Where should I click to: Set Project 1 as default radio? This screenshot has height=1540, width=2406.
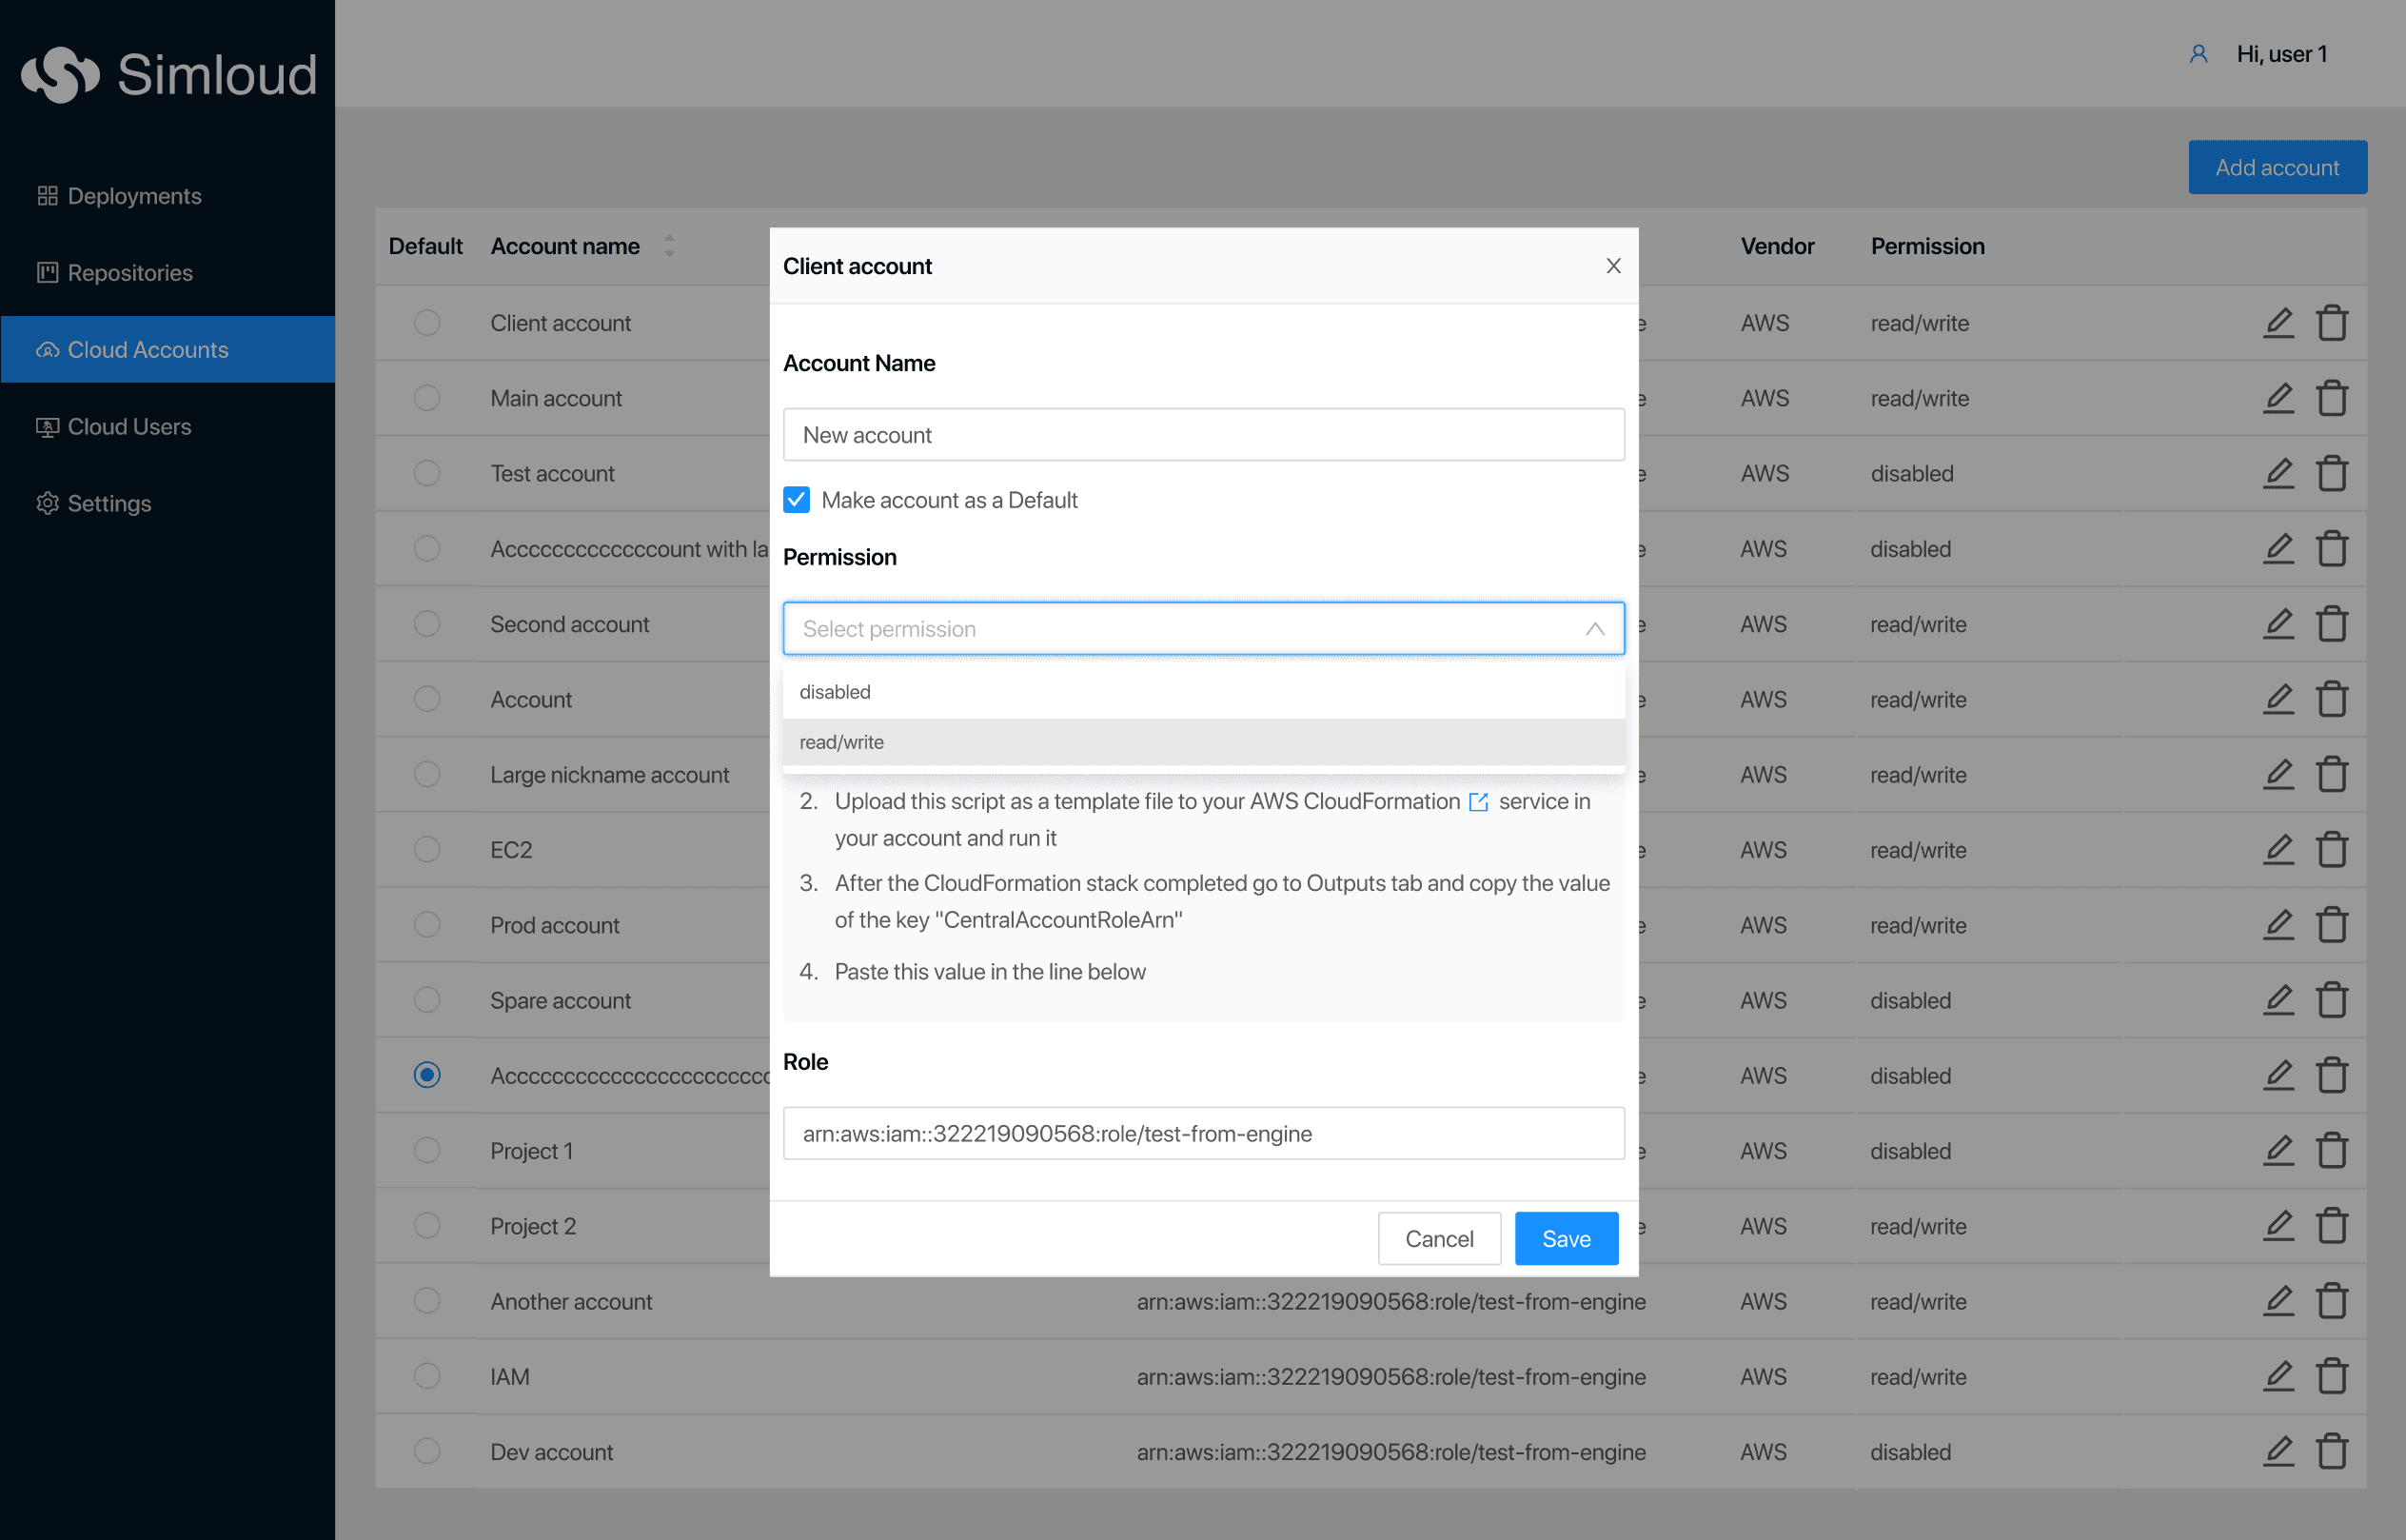(x=427, y=1151)
